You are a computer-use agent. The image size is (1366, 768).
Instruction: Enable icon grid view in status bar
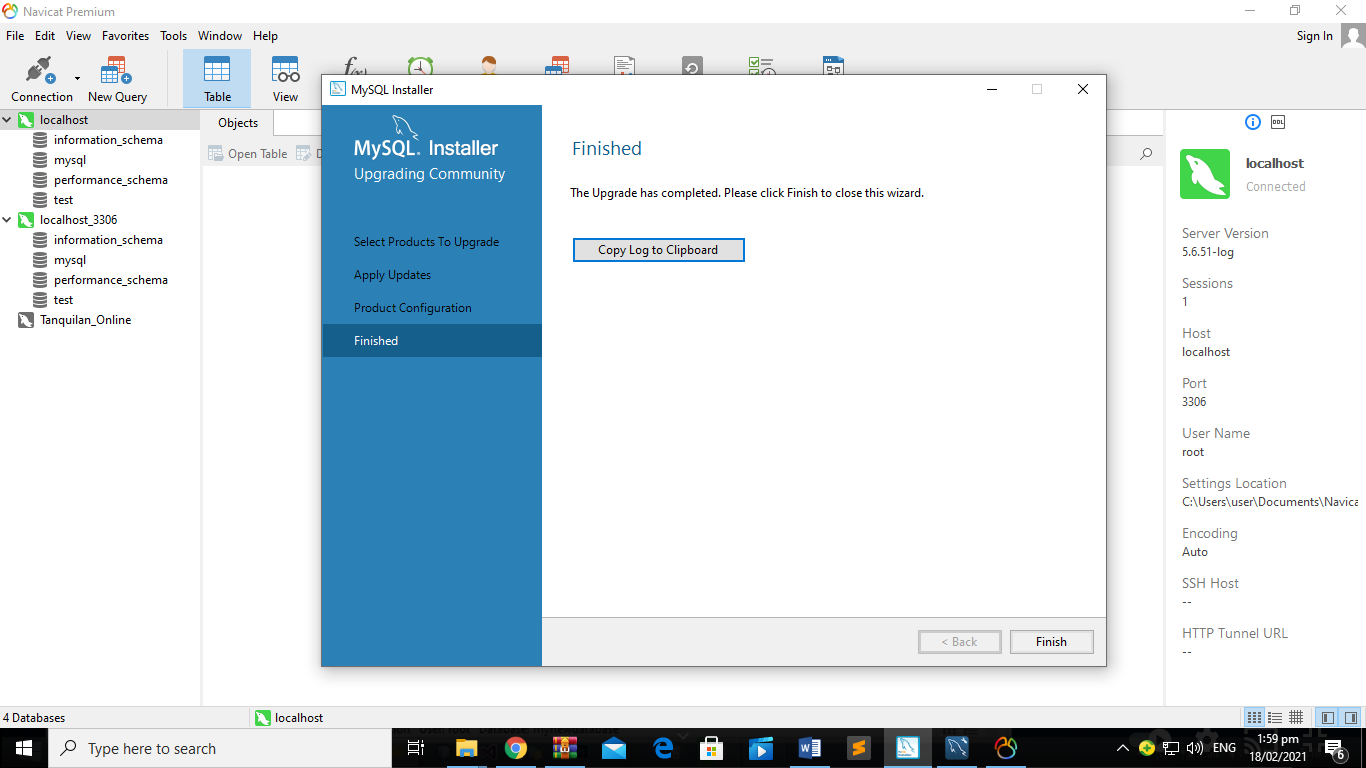pos(1254,718)
